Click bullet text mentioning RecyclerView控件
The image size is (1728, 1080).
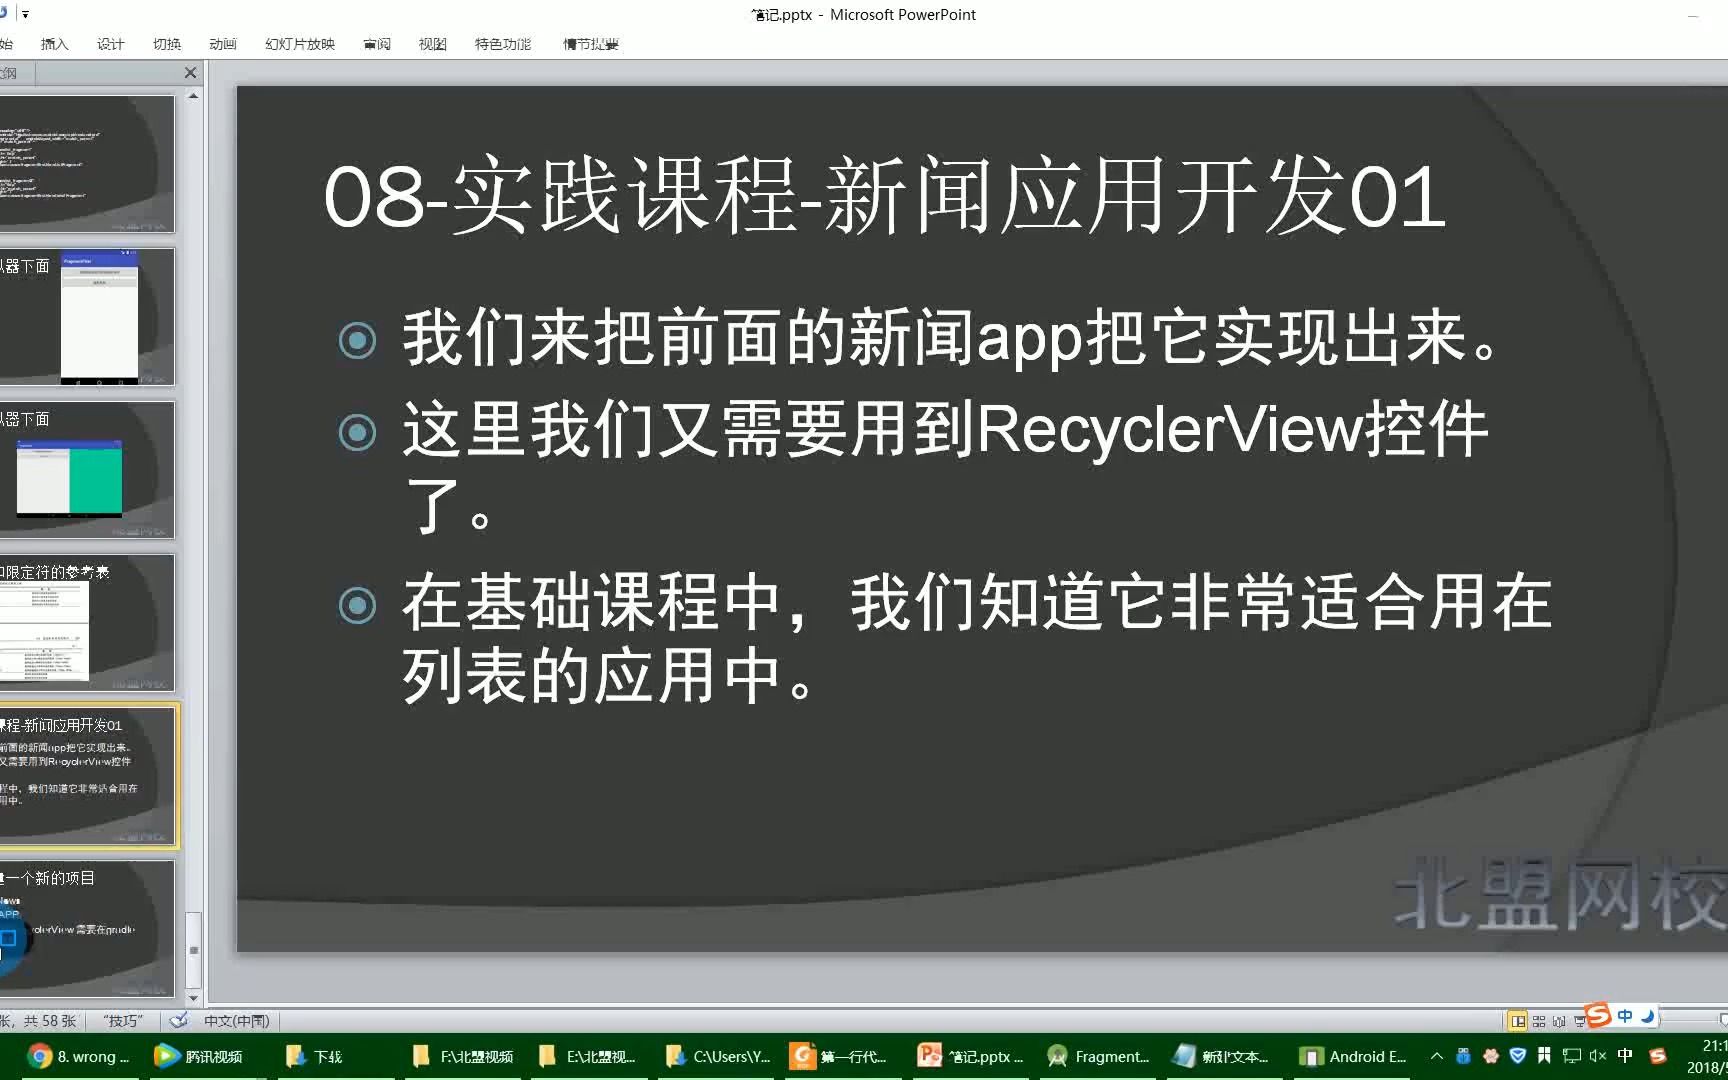945,466
